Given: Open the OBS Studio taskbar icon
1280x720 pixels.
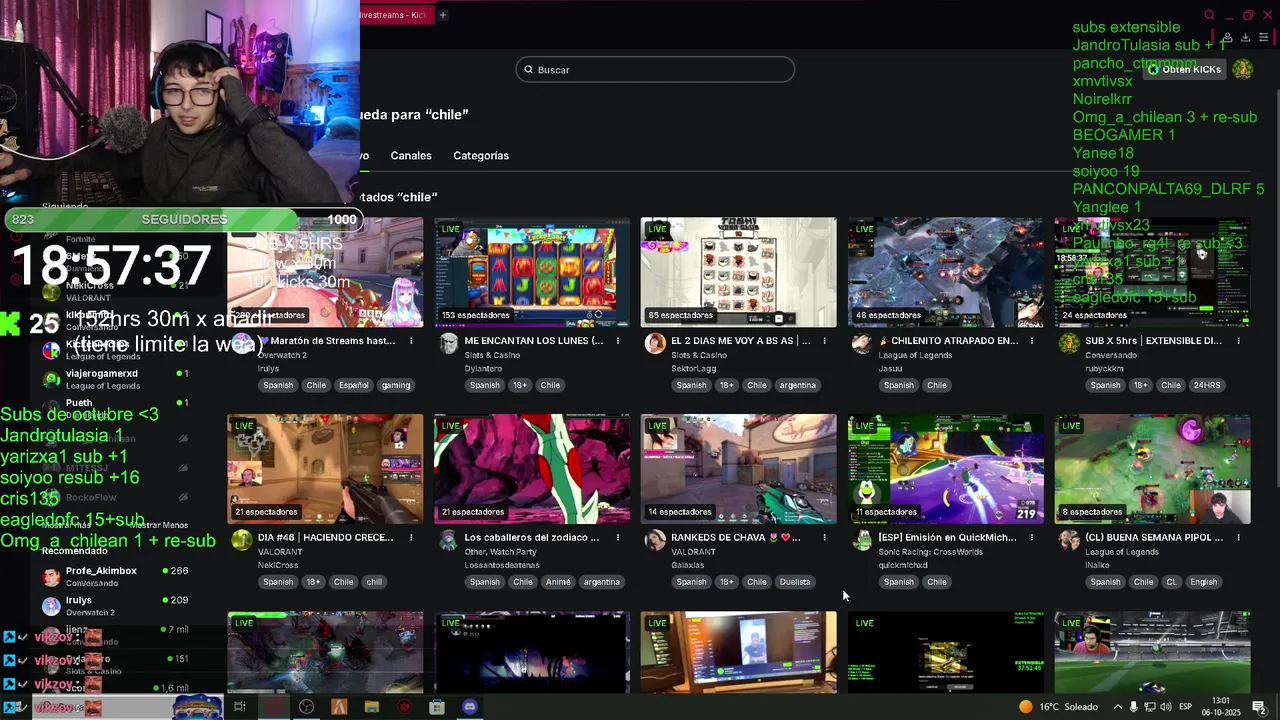Looking at the screenshot, I should (x=307, y=707).
